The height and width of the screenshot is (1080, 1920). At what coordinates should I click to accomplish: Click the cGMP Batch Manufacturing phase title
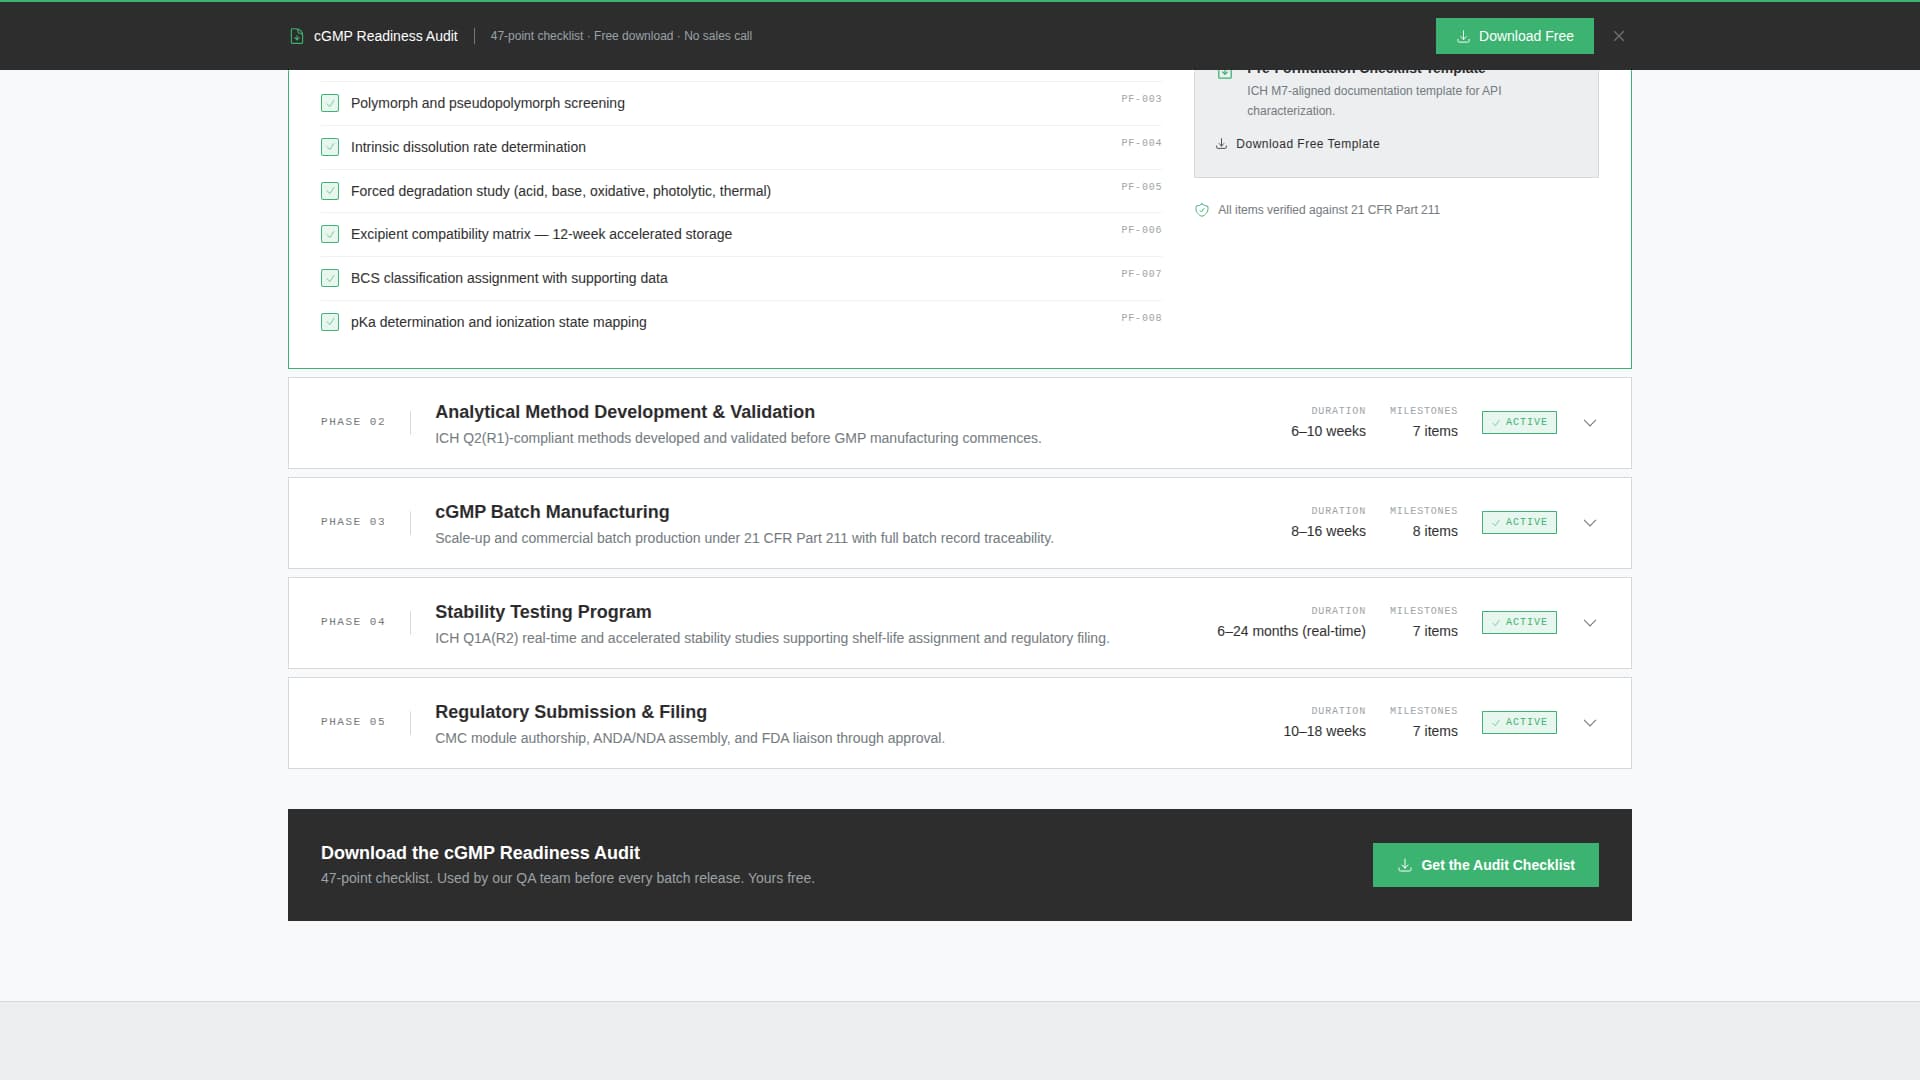click(x=552, y=512)
